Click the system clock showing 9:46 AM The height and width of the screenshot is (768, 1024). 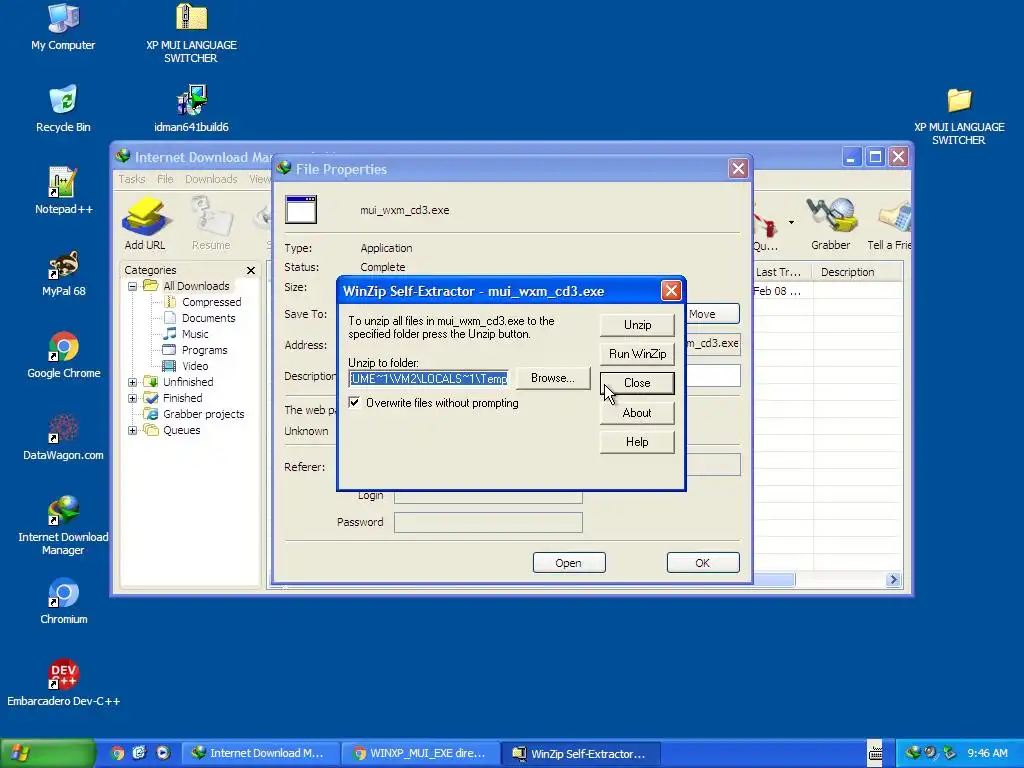[987, 753]
